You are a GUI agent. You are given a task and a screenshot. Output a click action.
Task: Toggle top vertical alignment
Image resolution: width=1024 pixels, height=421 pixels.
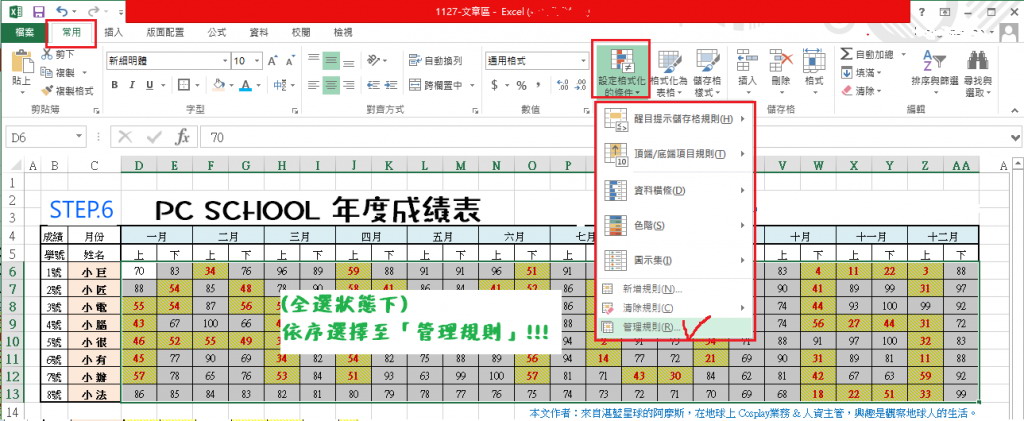click(x=314, y=60)
